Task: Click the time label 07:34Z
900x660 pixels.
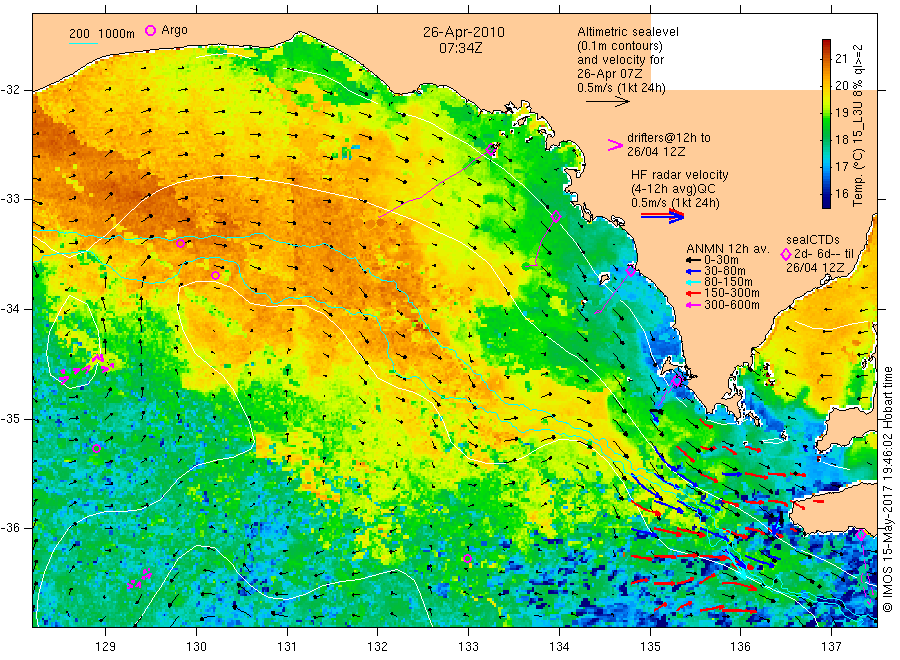Action: [460, 48]
